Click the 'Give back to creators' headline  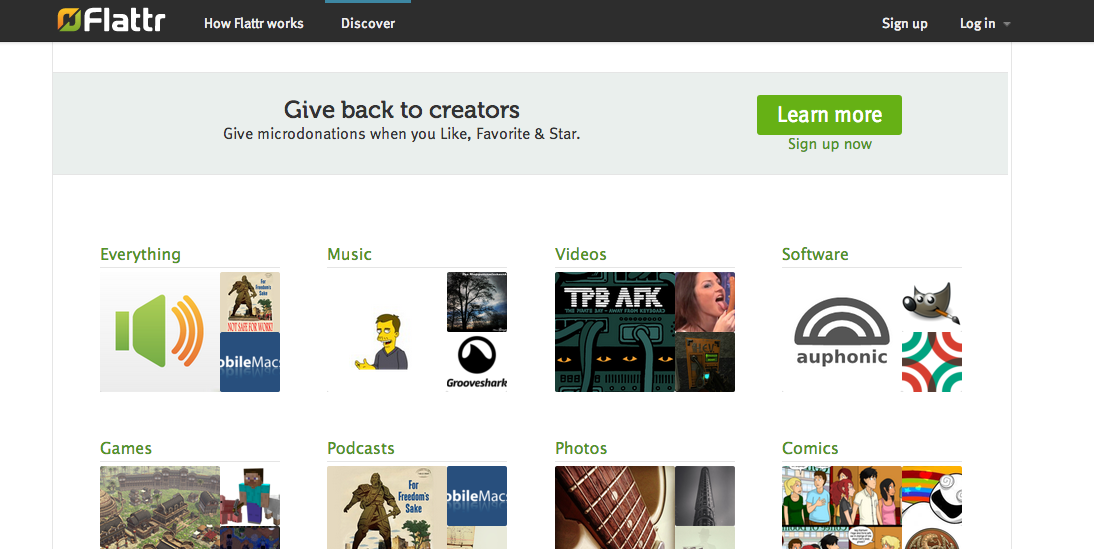402,110
